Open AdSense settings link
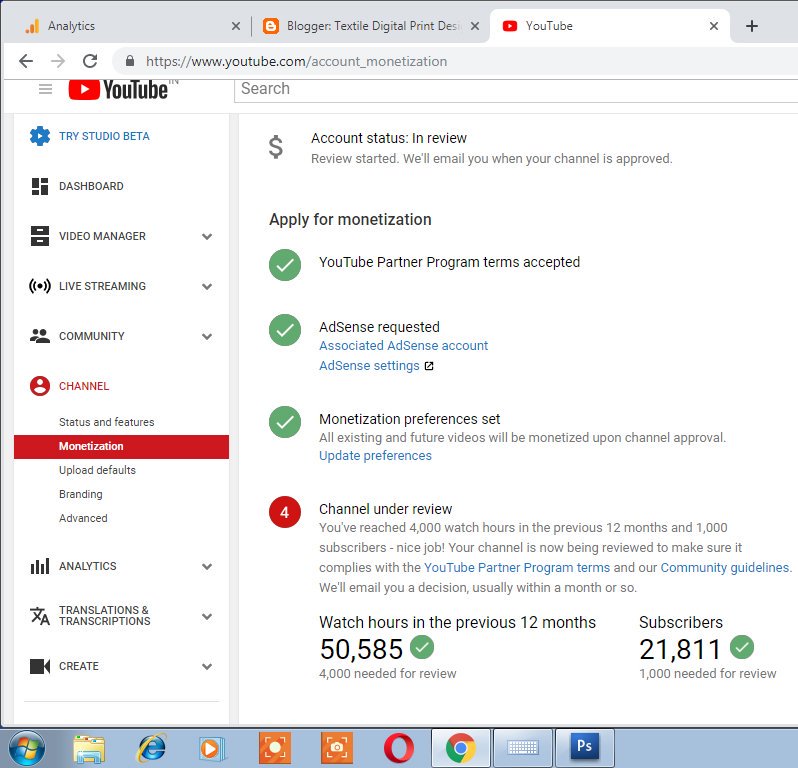Viewport: 798px width, 768px height. point(369,366)
